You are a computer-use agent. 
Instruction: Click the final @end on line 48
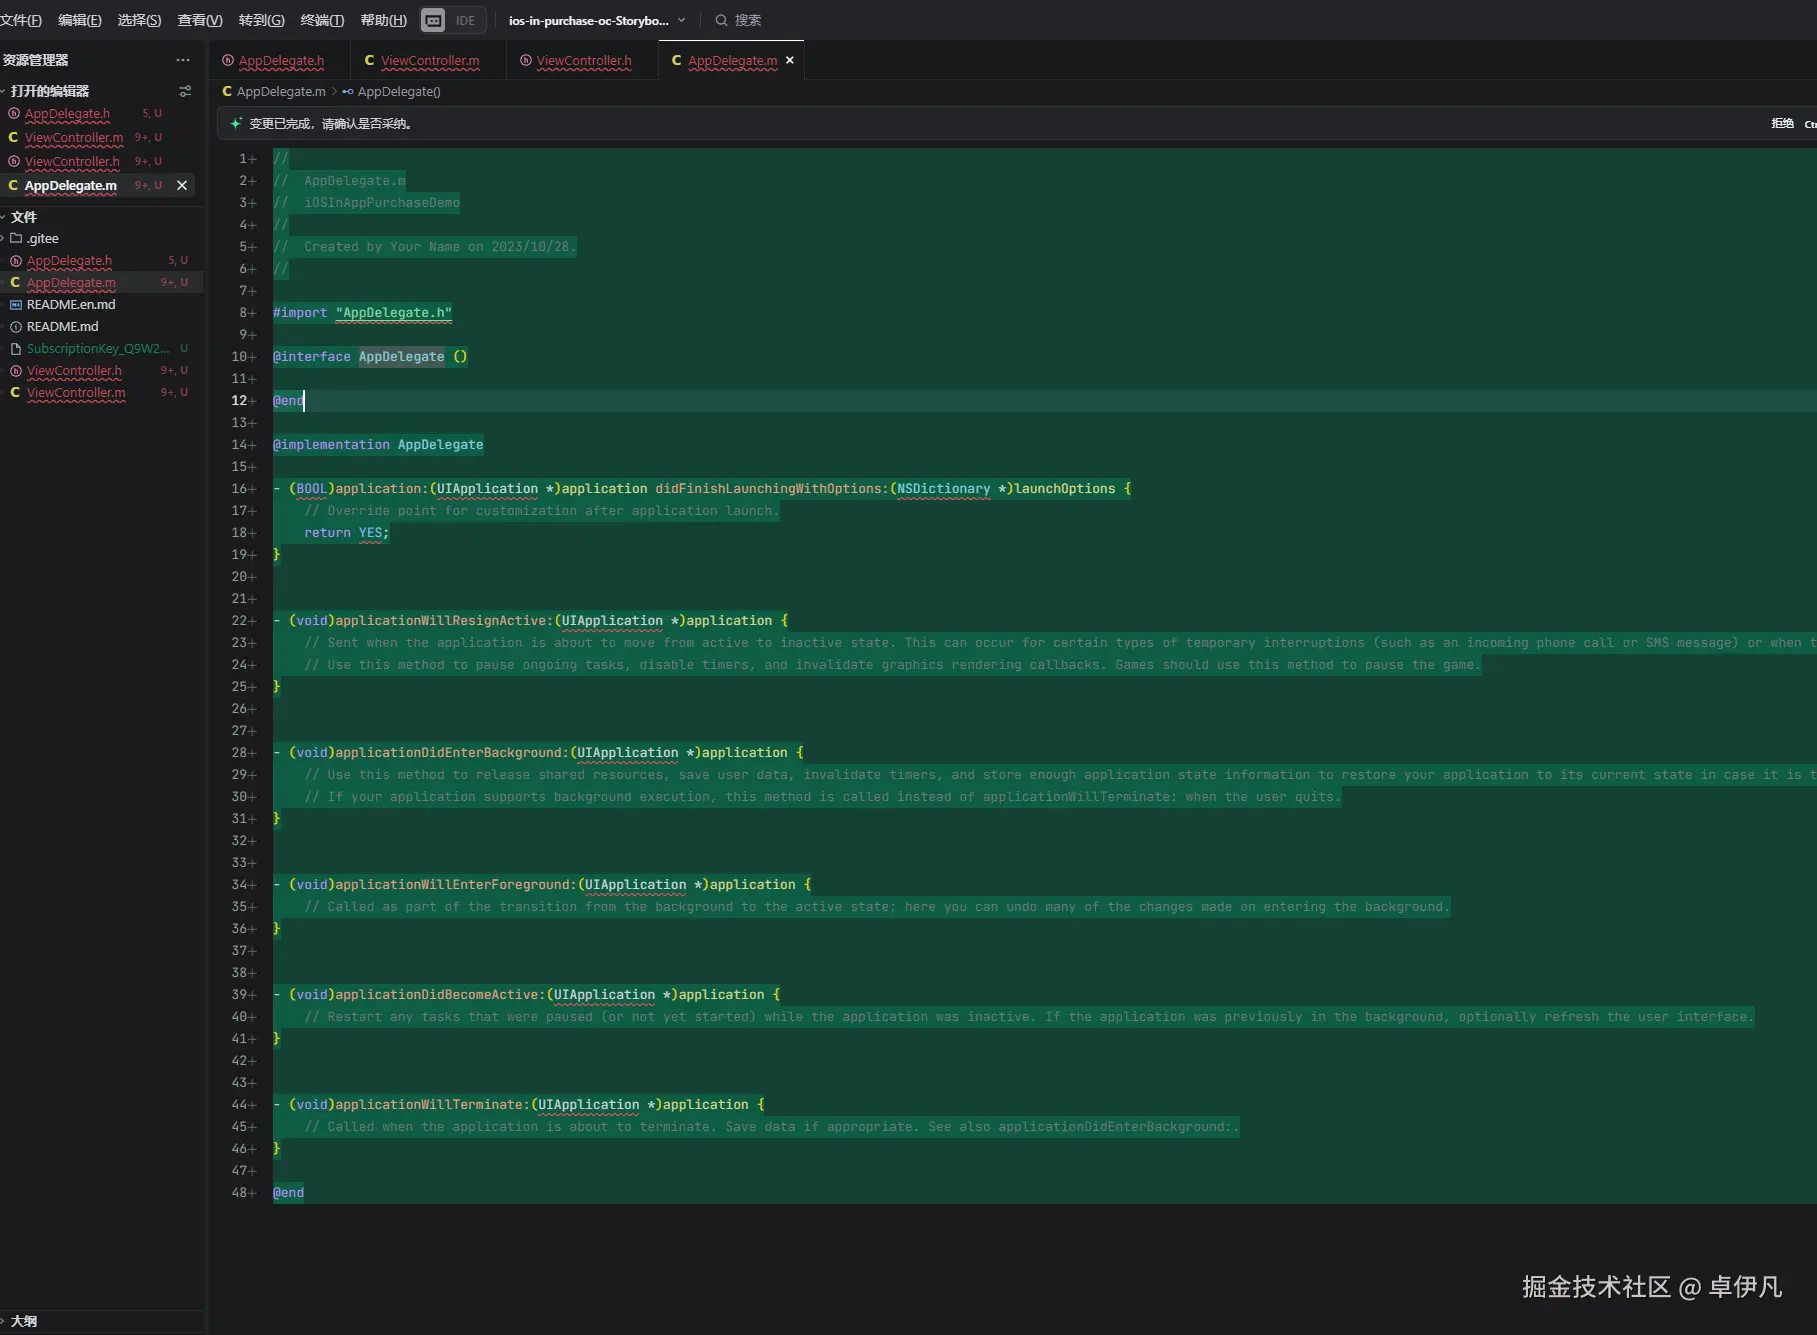[x=288, y=1193]
